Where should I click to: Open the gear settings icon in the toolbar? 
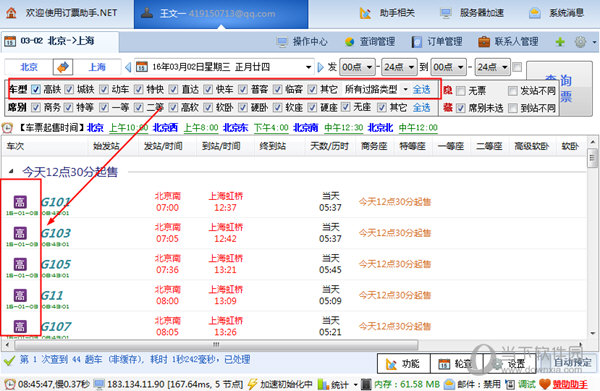tap(580, 42)
